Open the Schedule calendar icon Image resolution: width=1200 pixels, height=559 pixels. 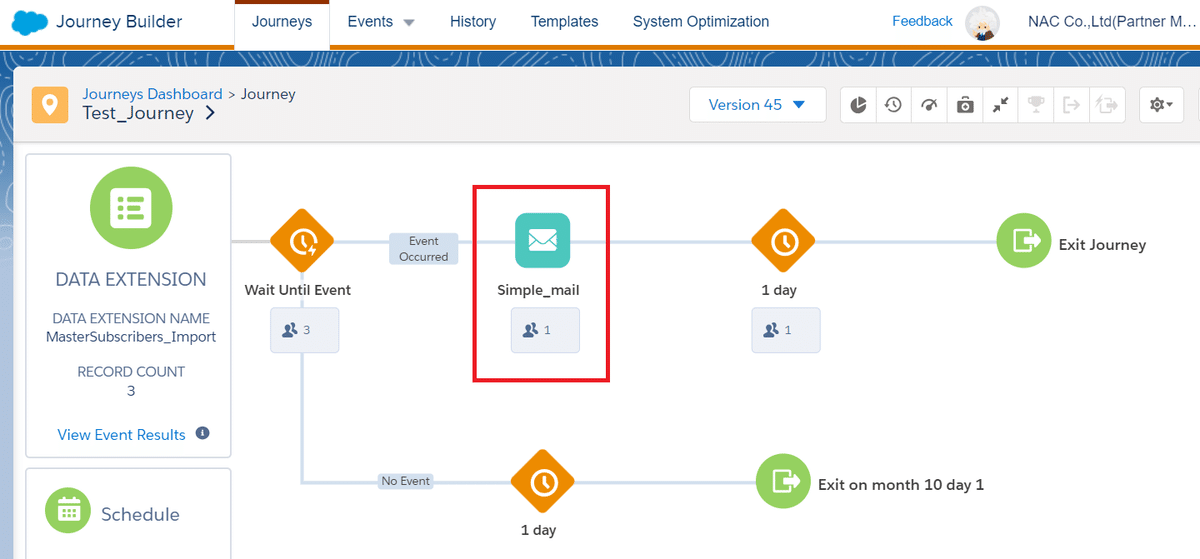point(68,512)
